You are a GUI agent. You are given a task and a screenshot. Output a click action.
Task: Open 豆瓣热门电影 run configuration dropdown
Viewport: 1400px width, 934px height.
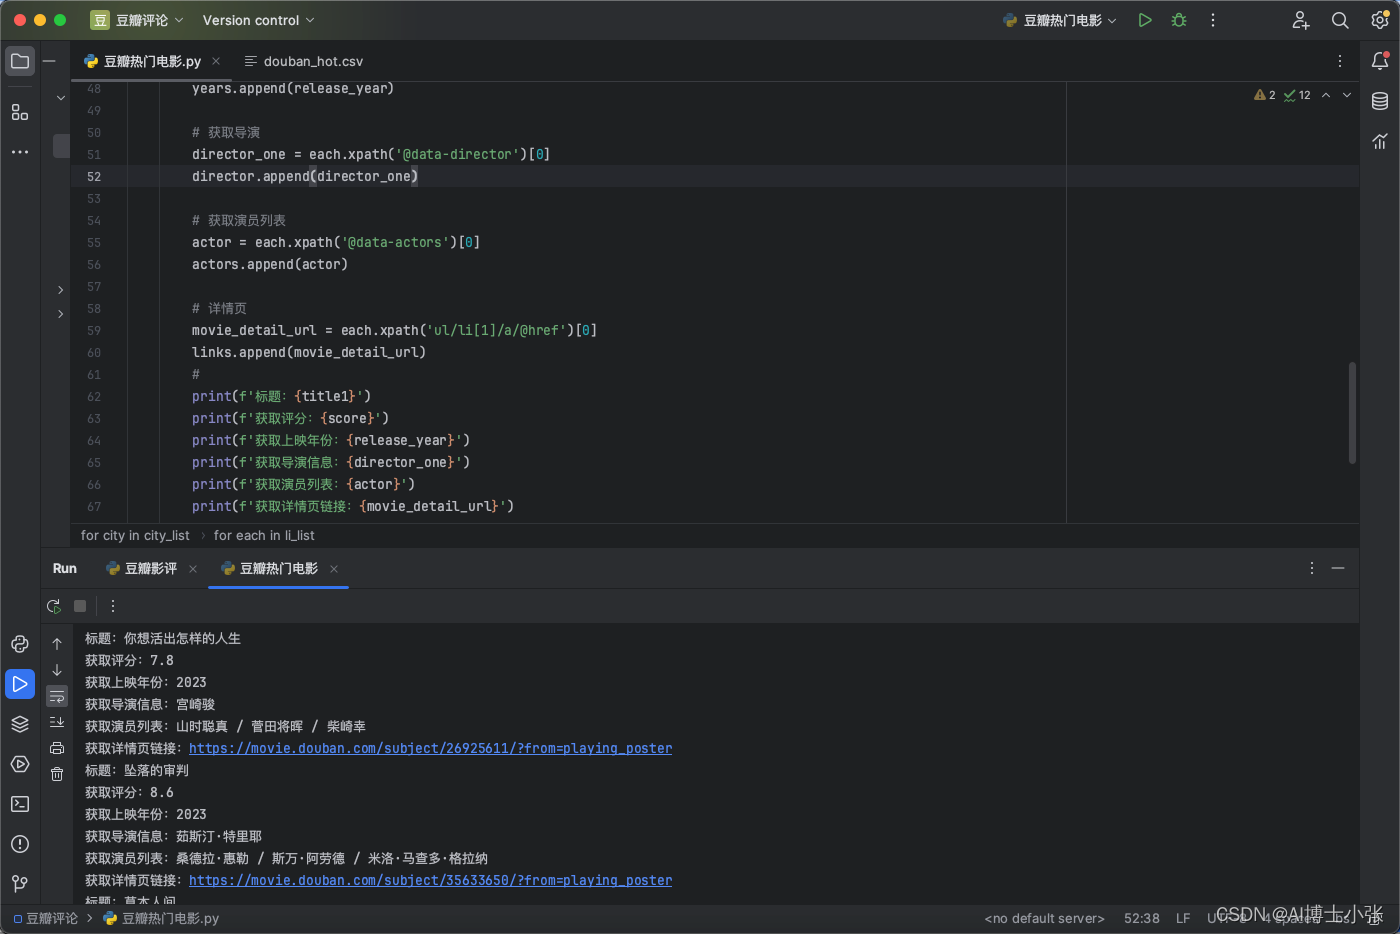pyautogui.click(x=1060, y=20)
